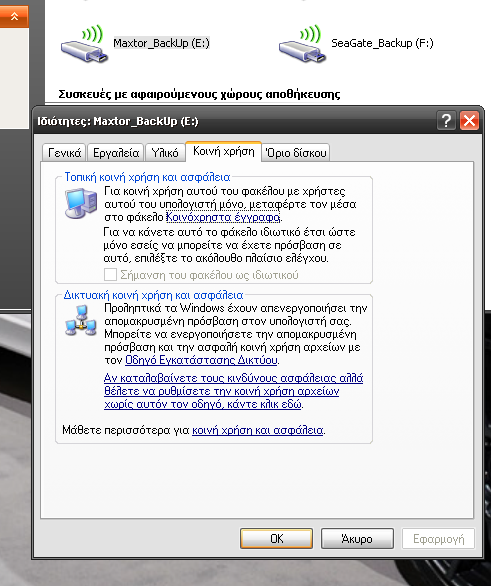Open the κοινή χρήση και ασφάλεια help link
This screenshot has height=586, width=491.
coord(257,430)
